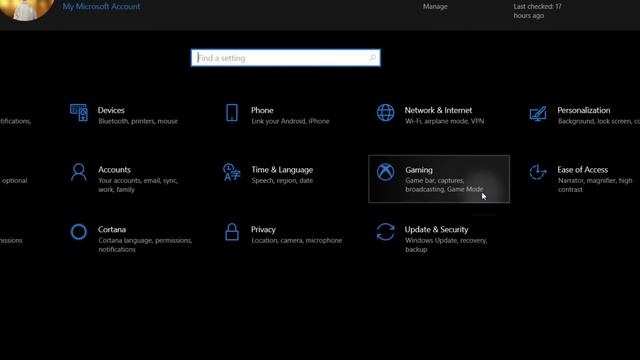Click the Gaming Xbox icon
This screenshot has height=360, width=640.
pos(385,172)
